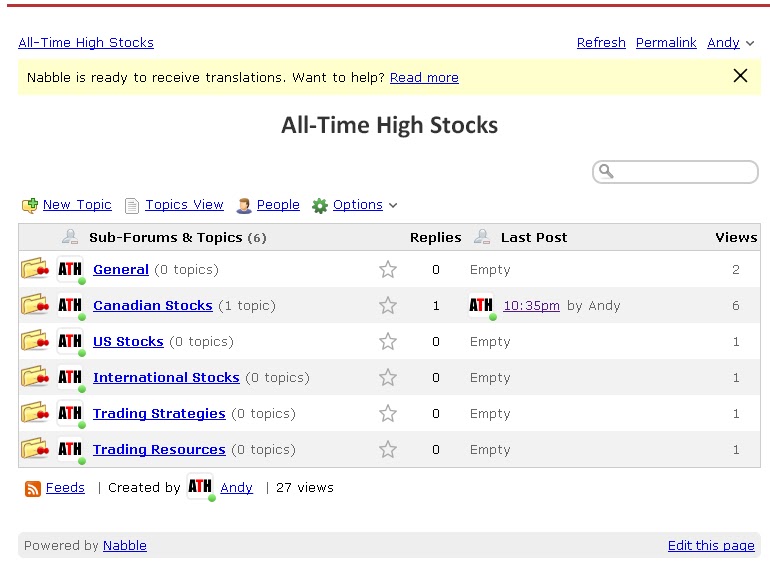Open the Andy account link at top
Viewport: 770px width, 561px height.
[x=723, y=42]
